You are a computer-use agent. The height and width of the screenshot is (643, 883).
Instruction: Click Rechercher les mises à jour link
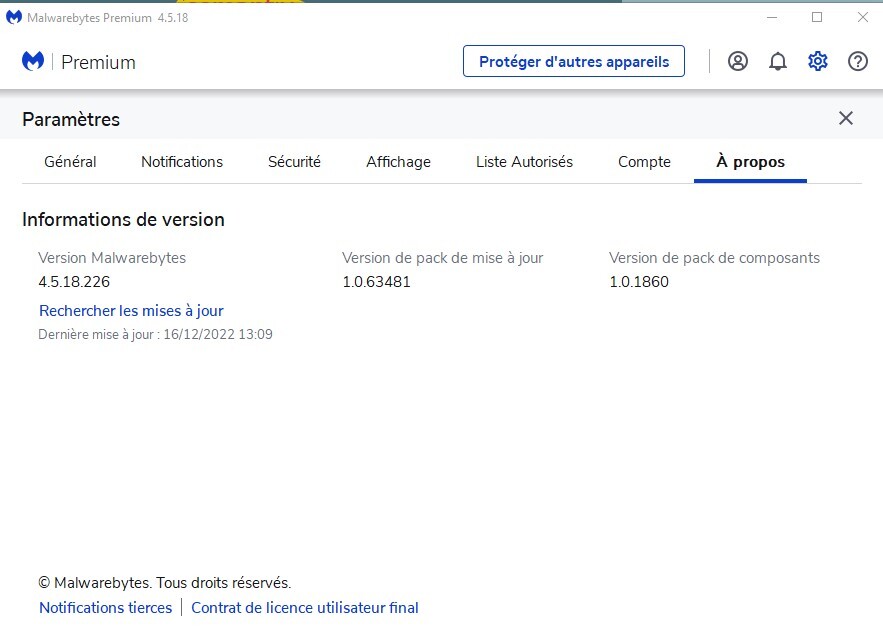click(131, 310)
